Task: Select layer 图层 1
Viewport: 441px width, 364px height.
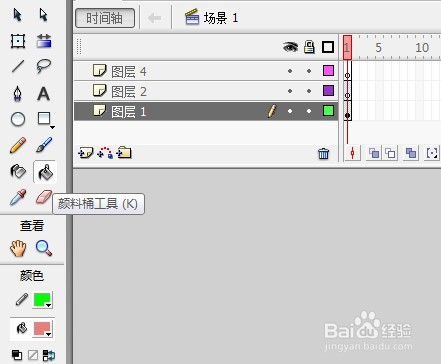Action: click(206, 111)
